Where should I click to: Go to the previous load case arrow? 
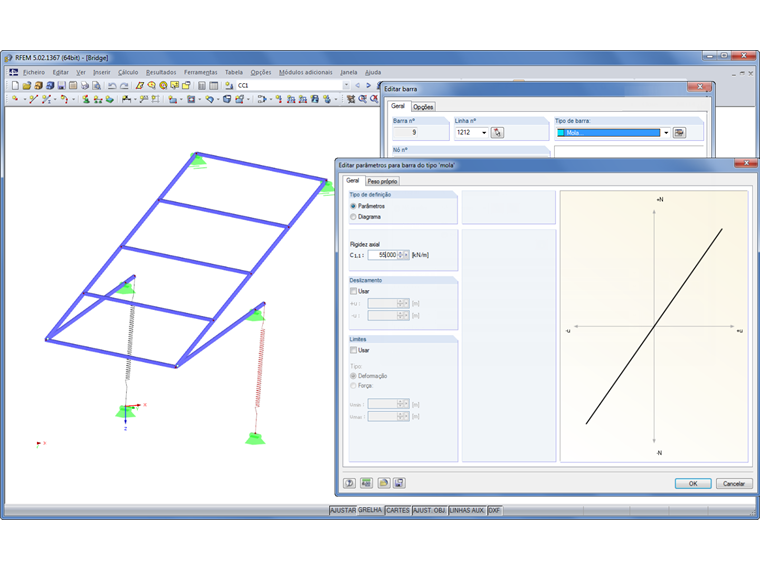click(x=358, y=85)
